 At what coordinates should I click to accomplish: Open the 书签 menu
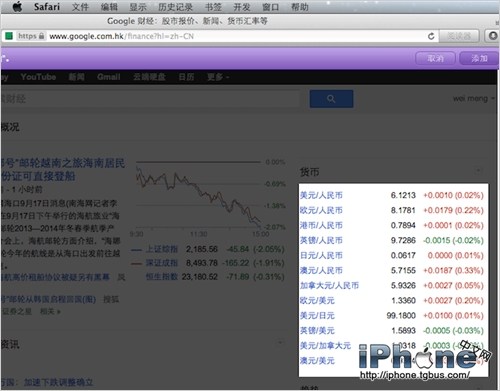coord(213,7)
